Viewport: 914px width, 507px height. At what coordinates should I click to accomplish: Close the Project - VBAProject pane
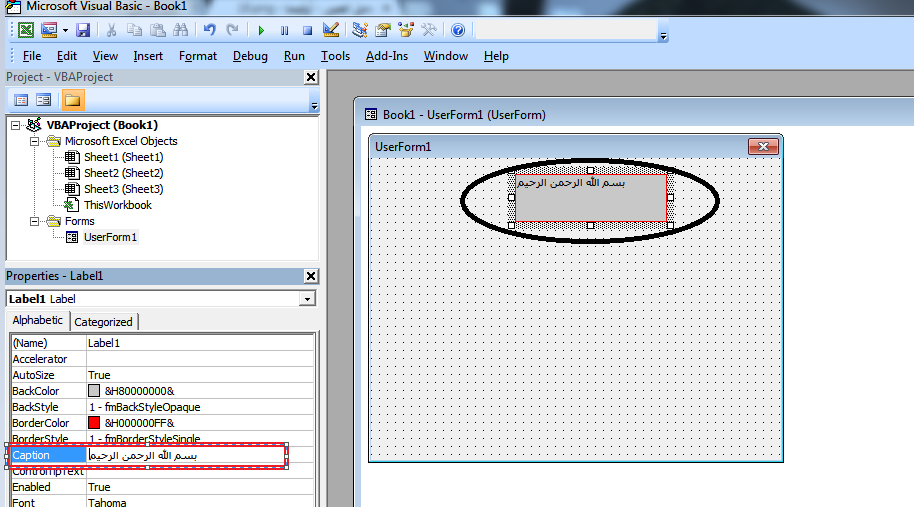coord(311,77)
